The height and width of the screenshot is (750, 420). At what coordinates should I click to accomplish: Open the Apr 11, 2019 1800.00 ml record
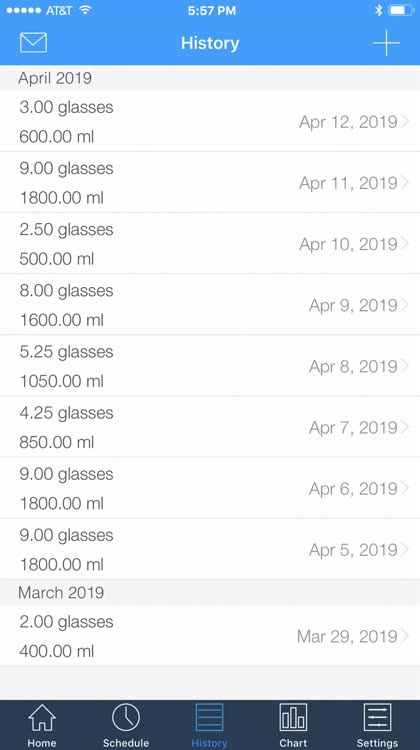210,183
